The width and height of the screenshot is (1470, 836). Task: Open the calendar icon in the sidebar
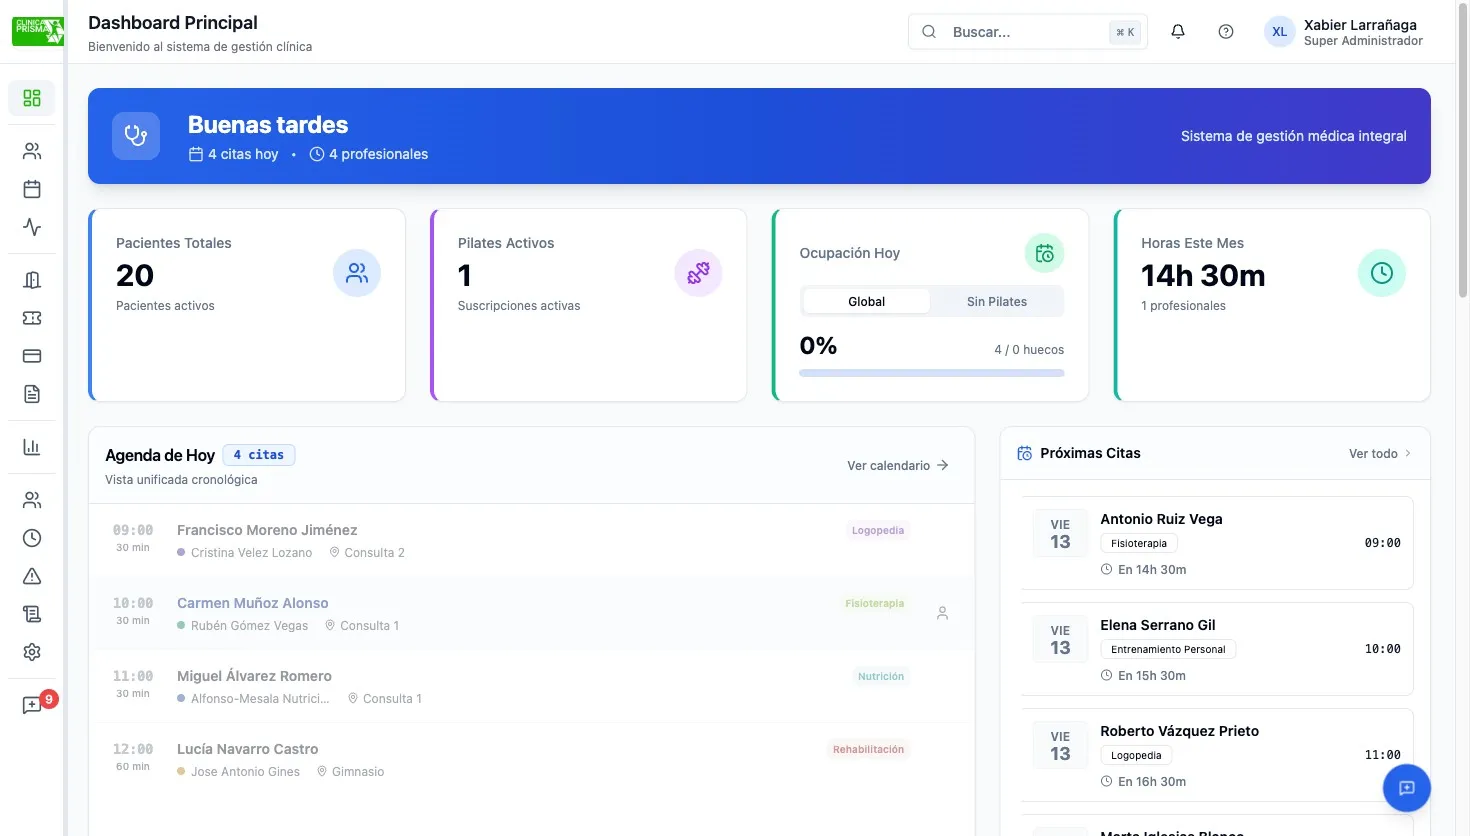point(32,189)
